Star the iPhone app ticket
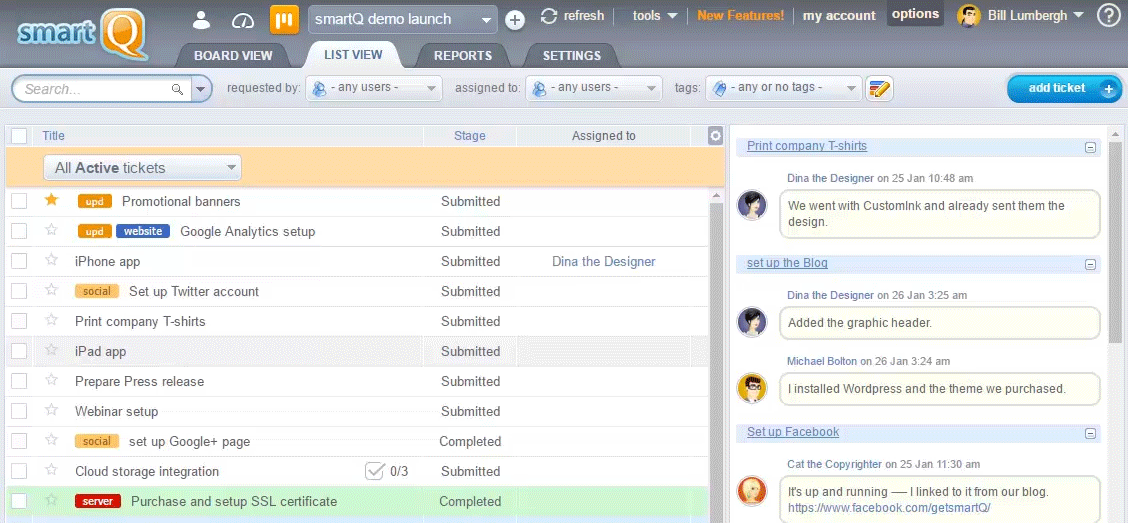The image size is (1128, 523). 52,261
